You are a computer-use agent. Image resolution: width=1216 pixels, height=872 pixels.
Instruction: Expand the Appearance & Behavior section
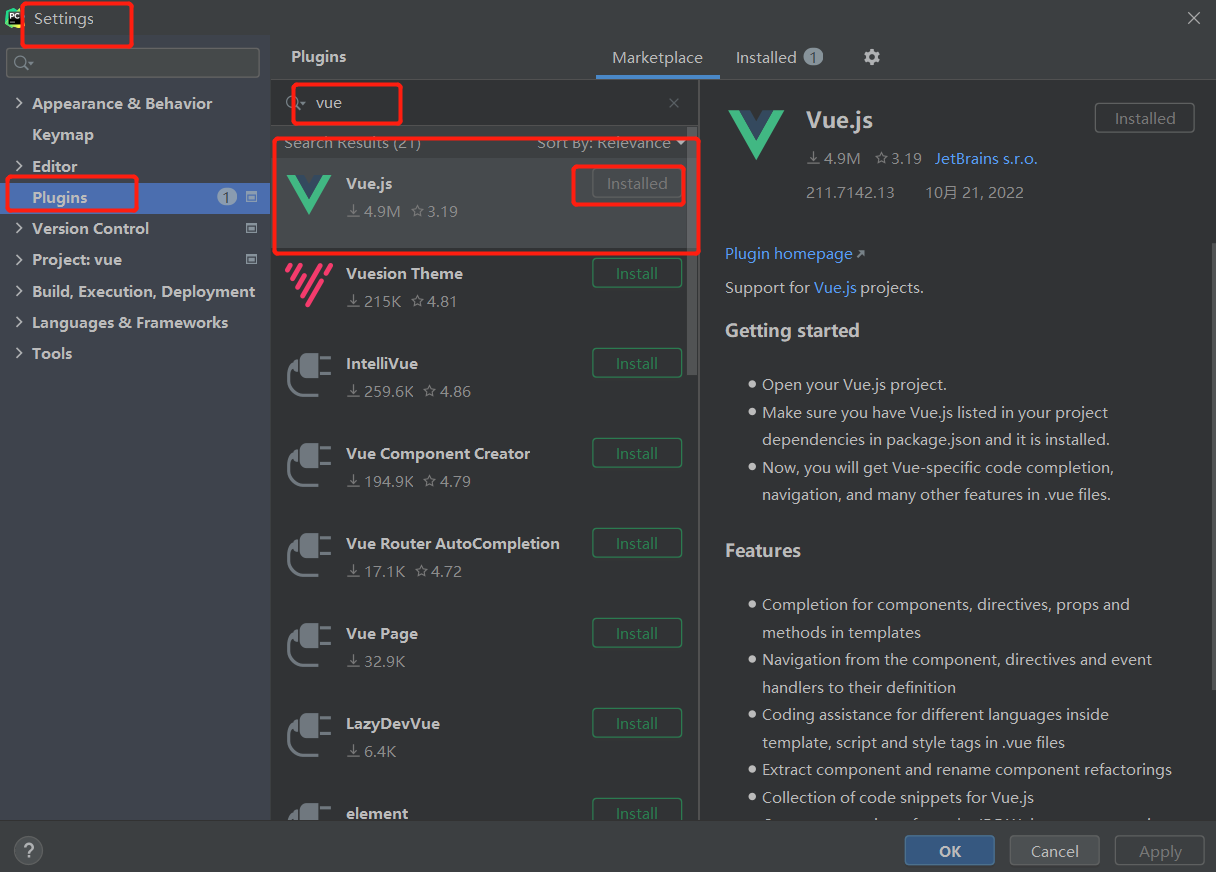tap(19, 103)
